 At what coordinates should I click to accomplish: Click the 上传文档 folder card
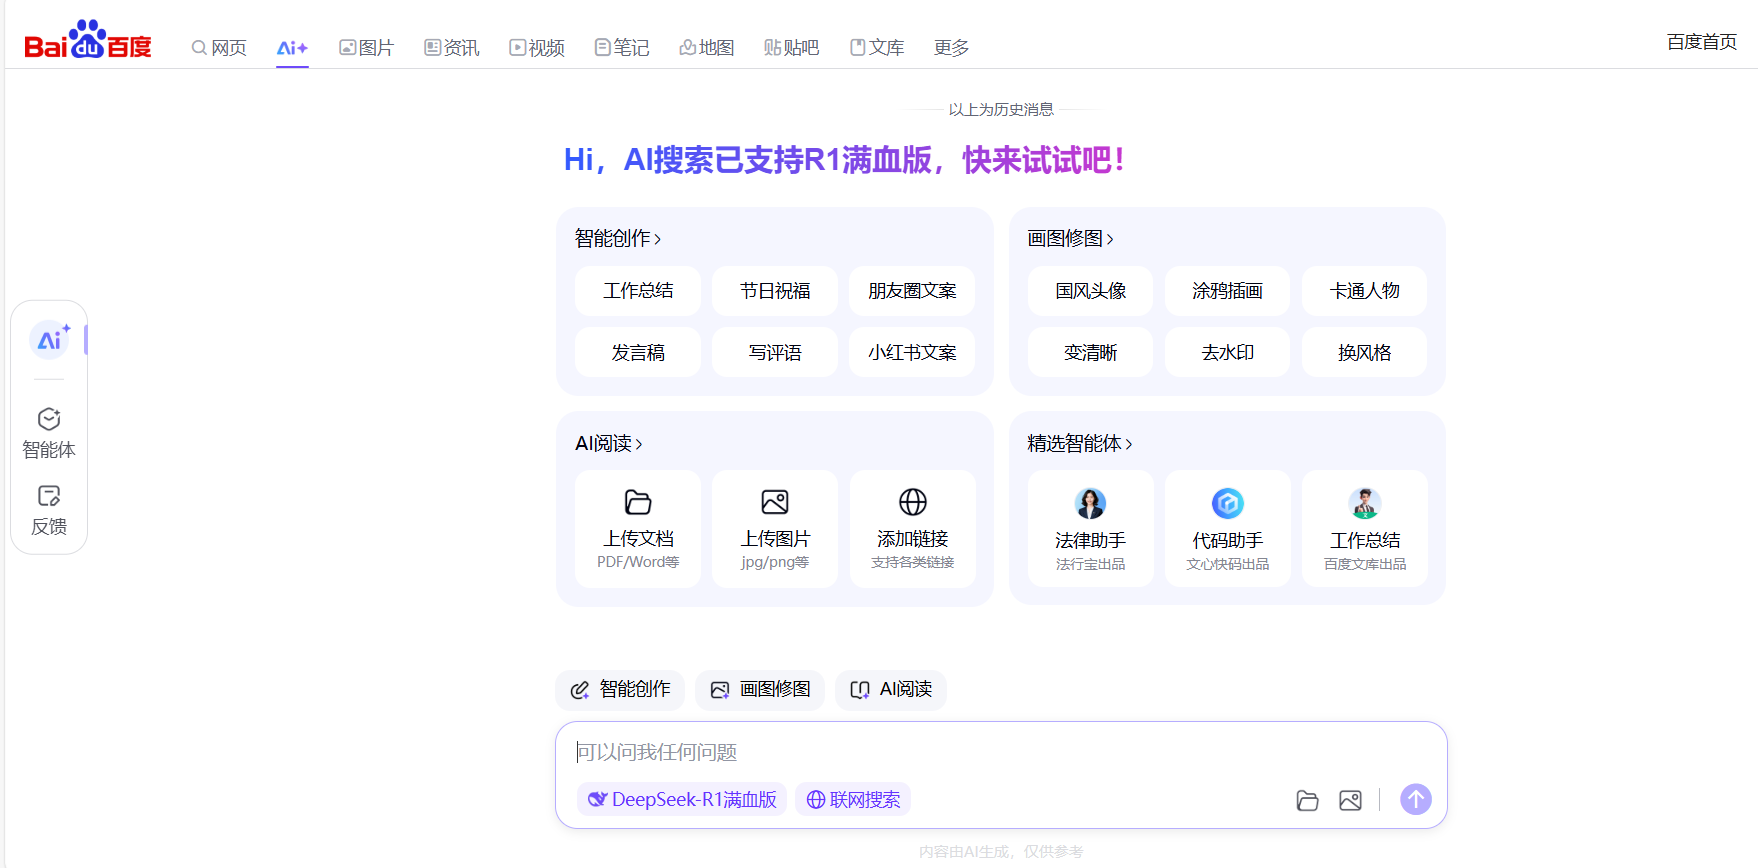[x=638, y=529]
